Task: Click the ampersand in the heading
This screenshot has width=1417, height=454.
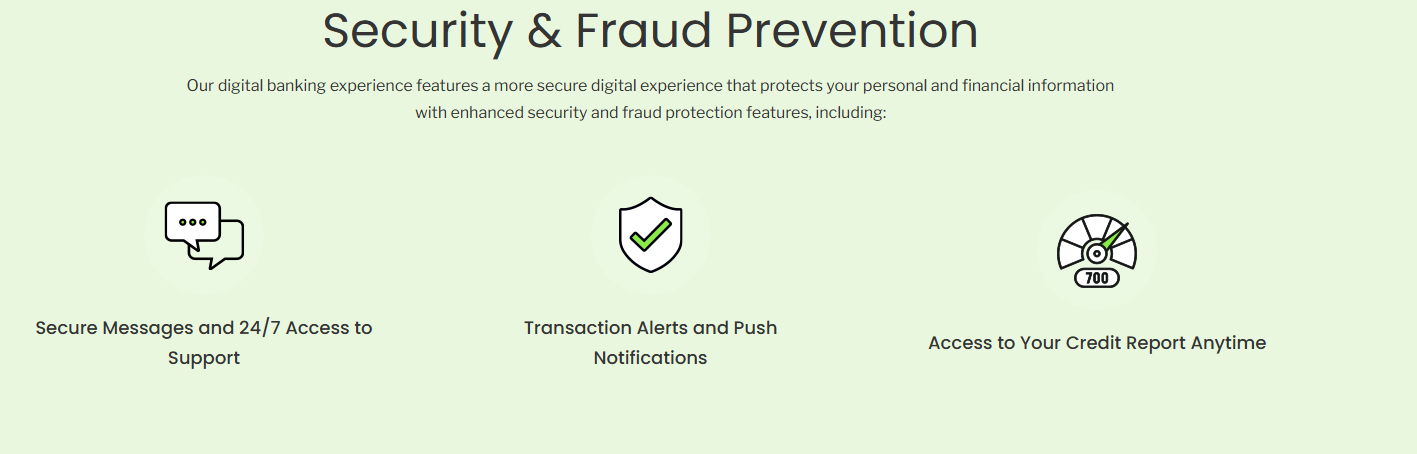Action: 544,30
